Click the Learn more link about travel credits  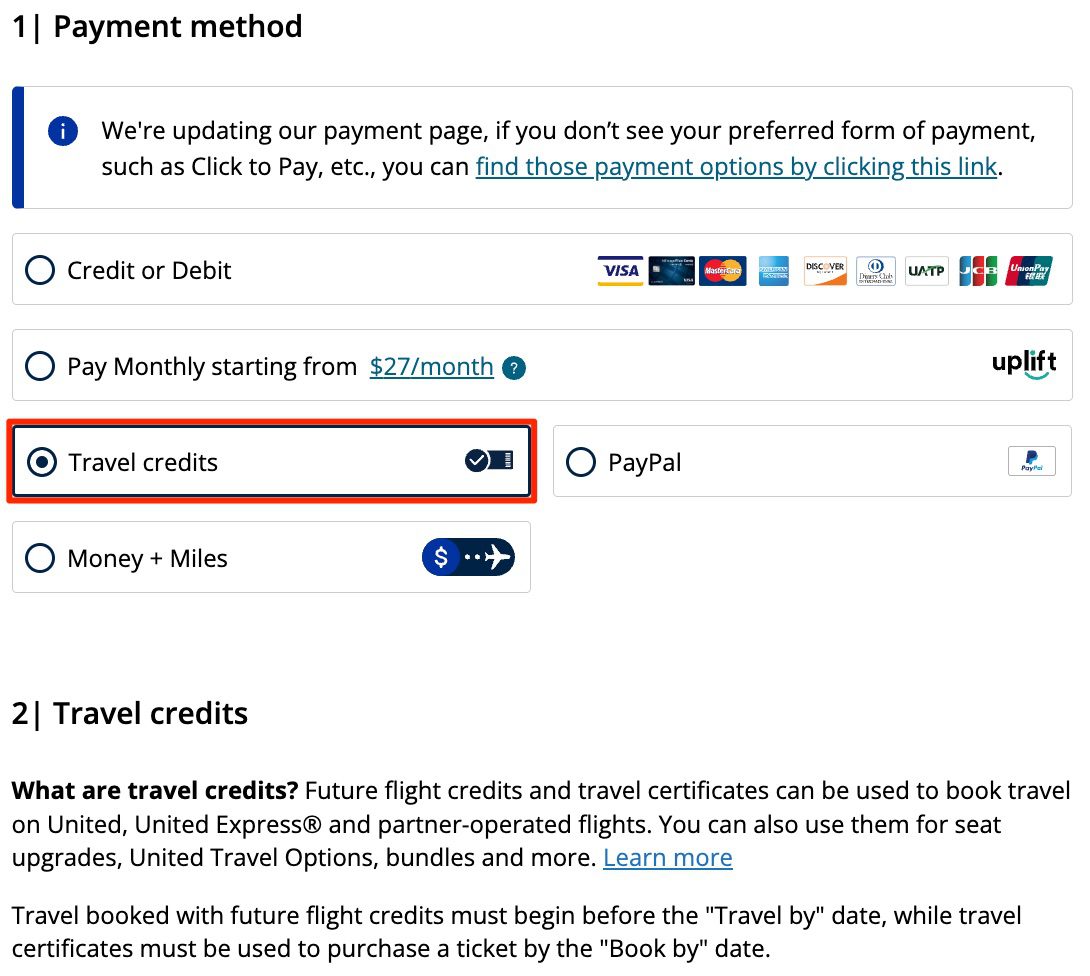[667, 857]
